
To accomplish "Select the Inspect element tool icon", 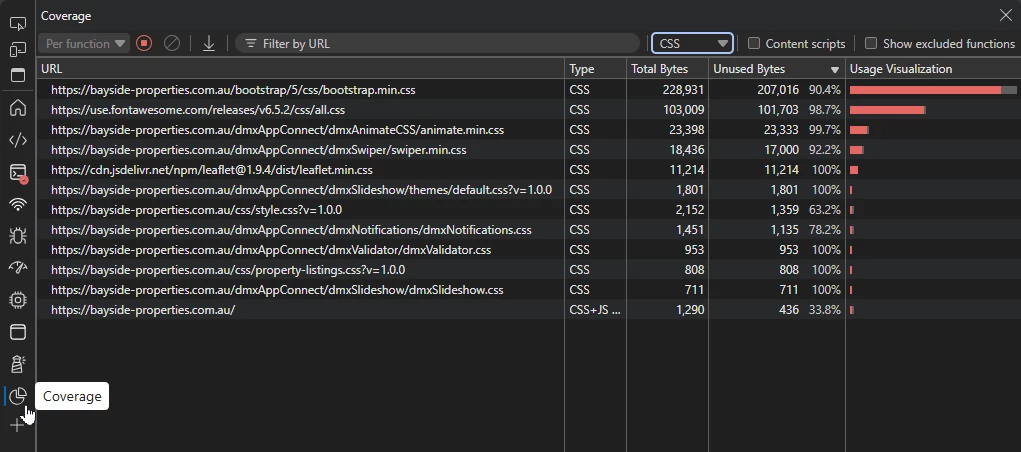I will point(18,23).
